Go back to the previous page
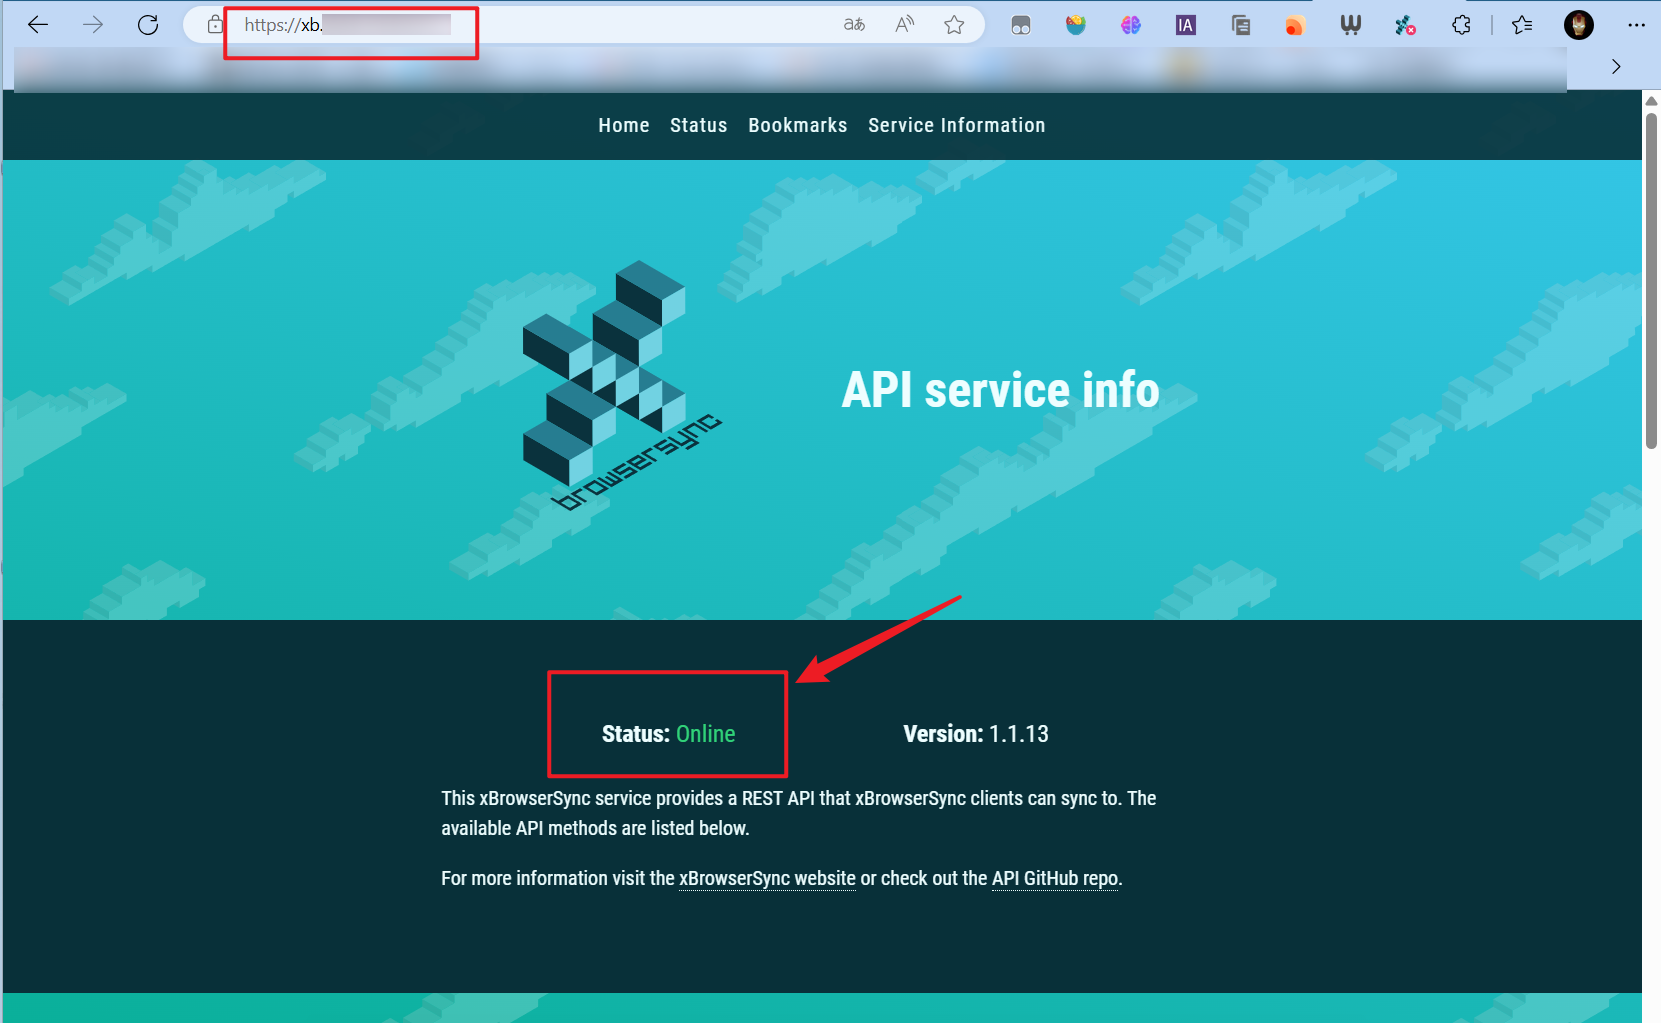The image size is (1661, 1023). (x=38, y=25)
